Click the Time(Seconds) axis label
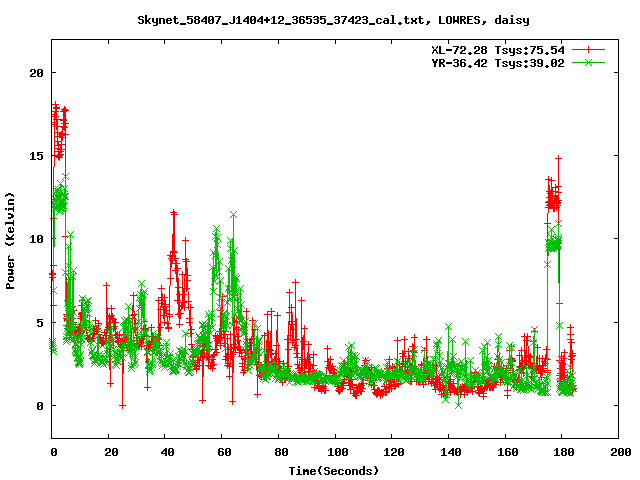Viewport: 640px width, 480px height. [x=333, y=471]
